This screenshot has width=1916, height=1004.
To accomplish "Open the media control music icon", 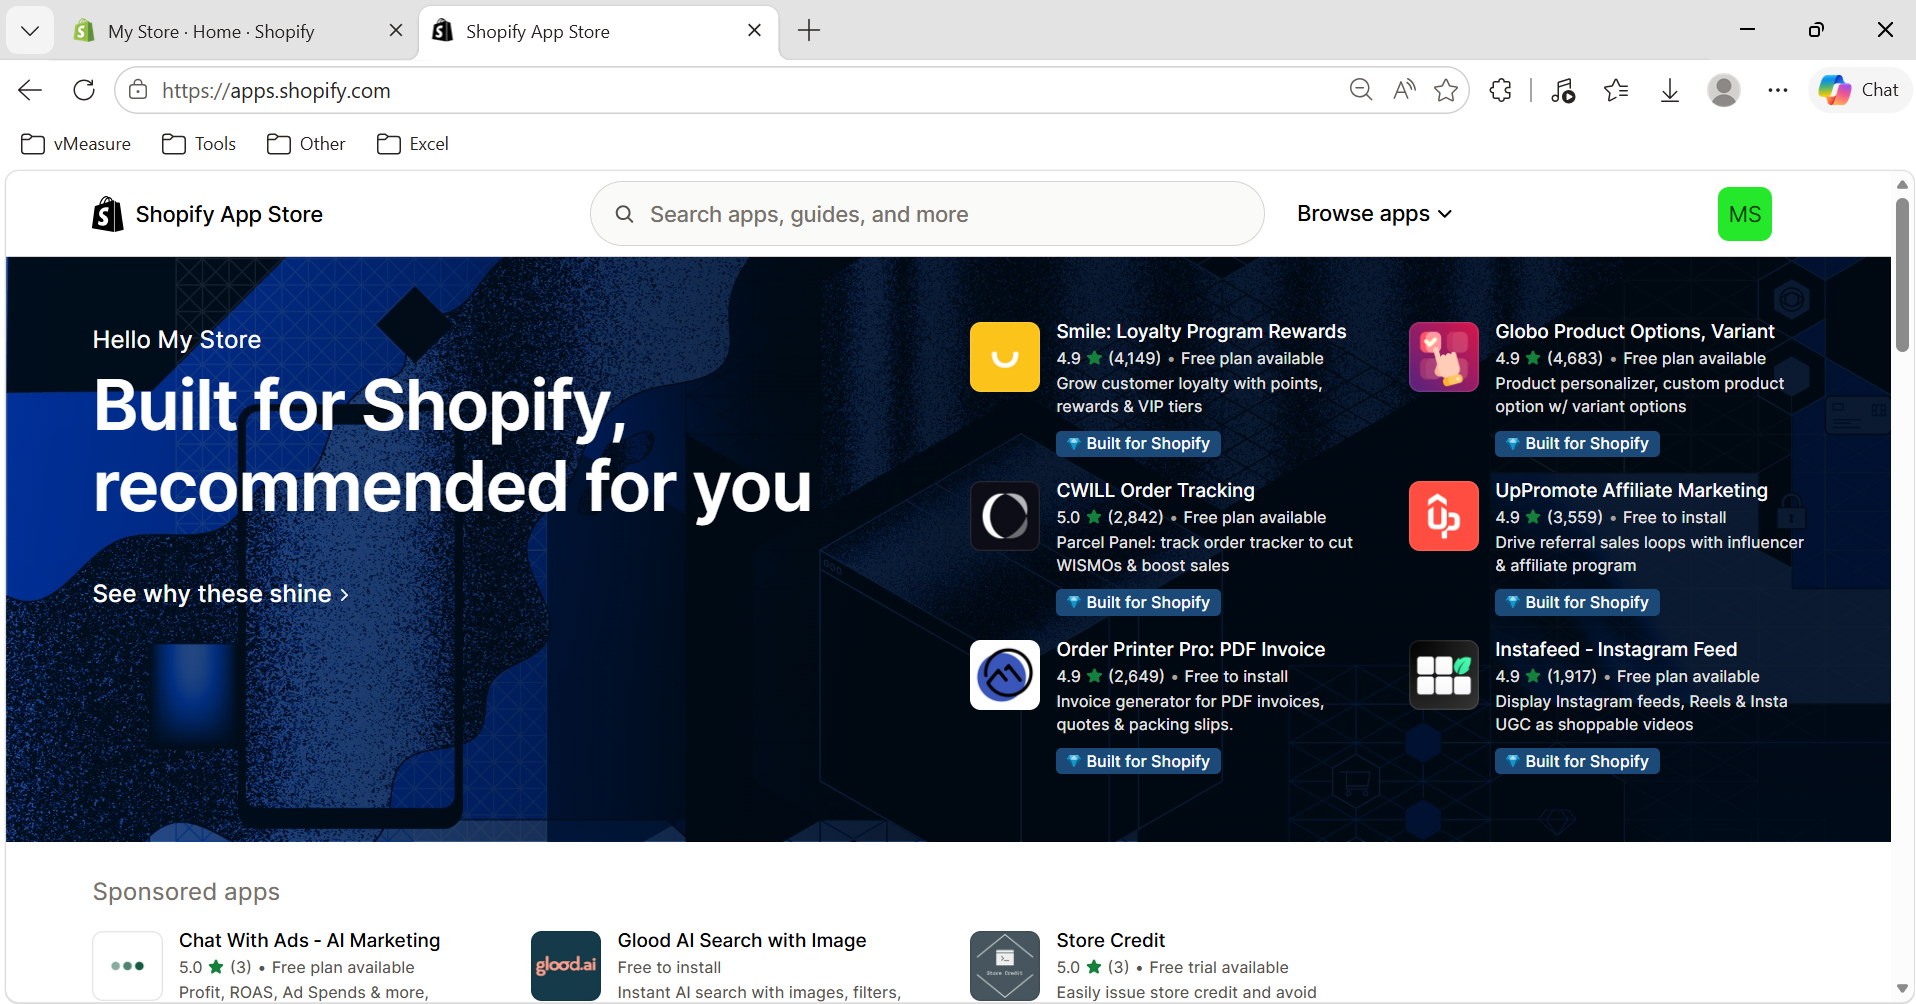I will [1563, 90].
